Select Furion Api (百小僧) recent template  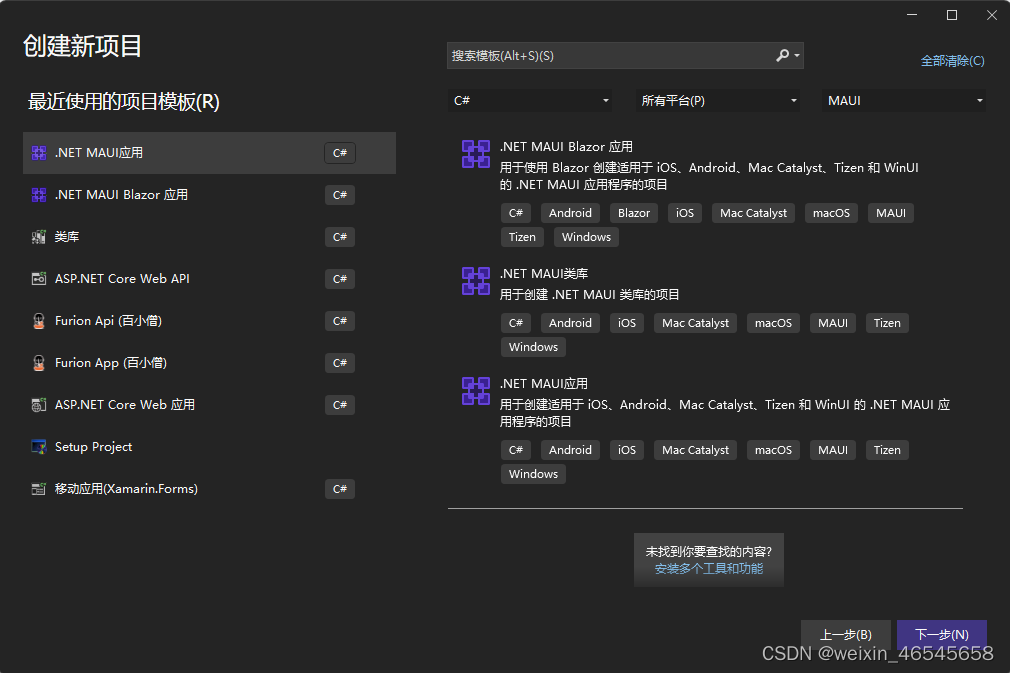coord(209,321)
